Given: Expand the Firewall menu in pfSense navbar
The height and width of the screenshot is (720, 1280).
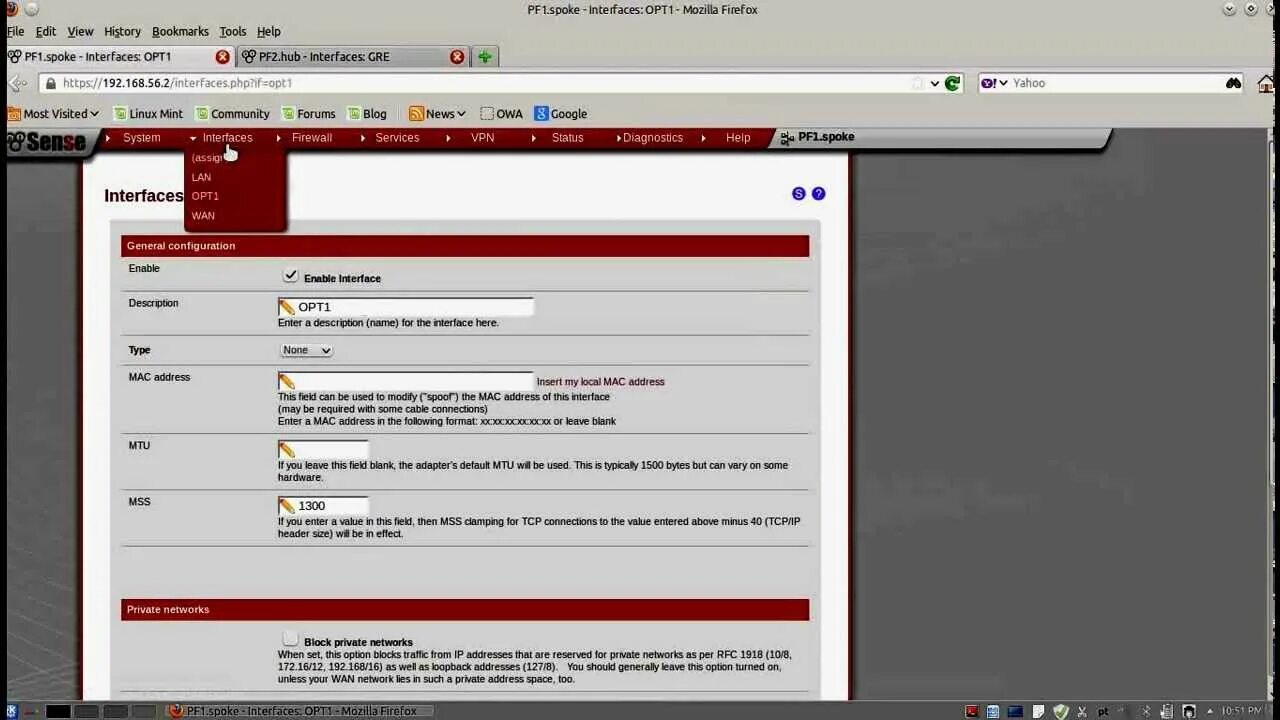Looking at the screenshot, I should (312, 138).
